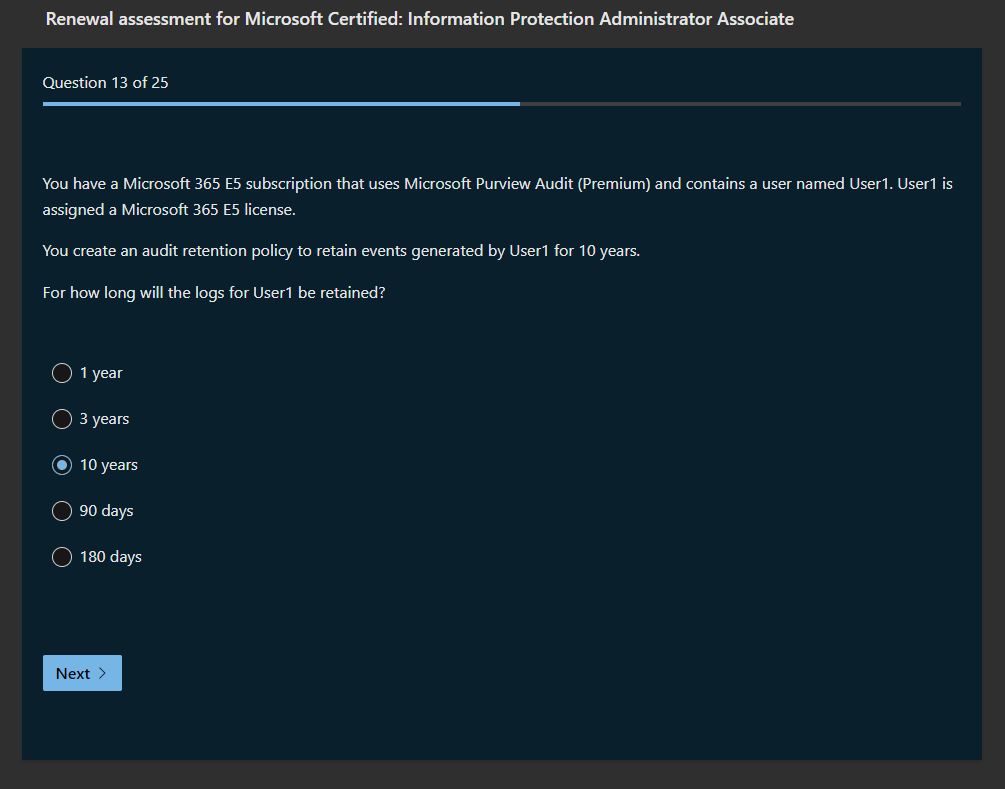Select the '1 year' radio button circle
This screenshot has width=1005, height=789.
(x=62, y=373)
